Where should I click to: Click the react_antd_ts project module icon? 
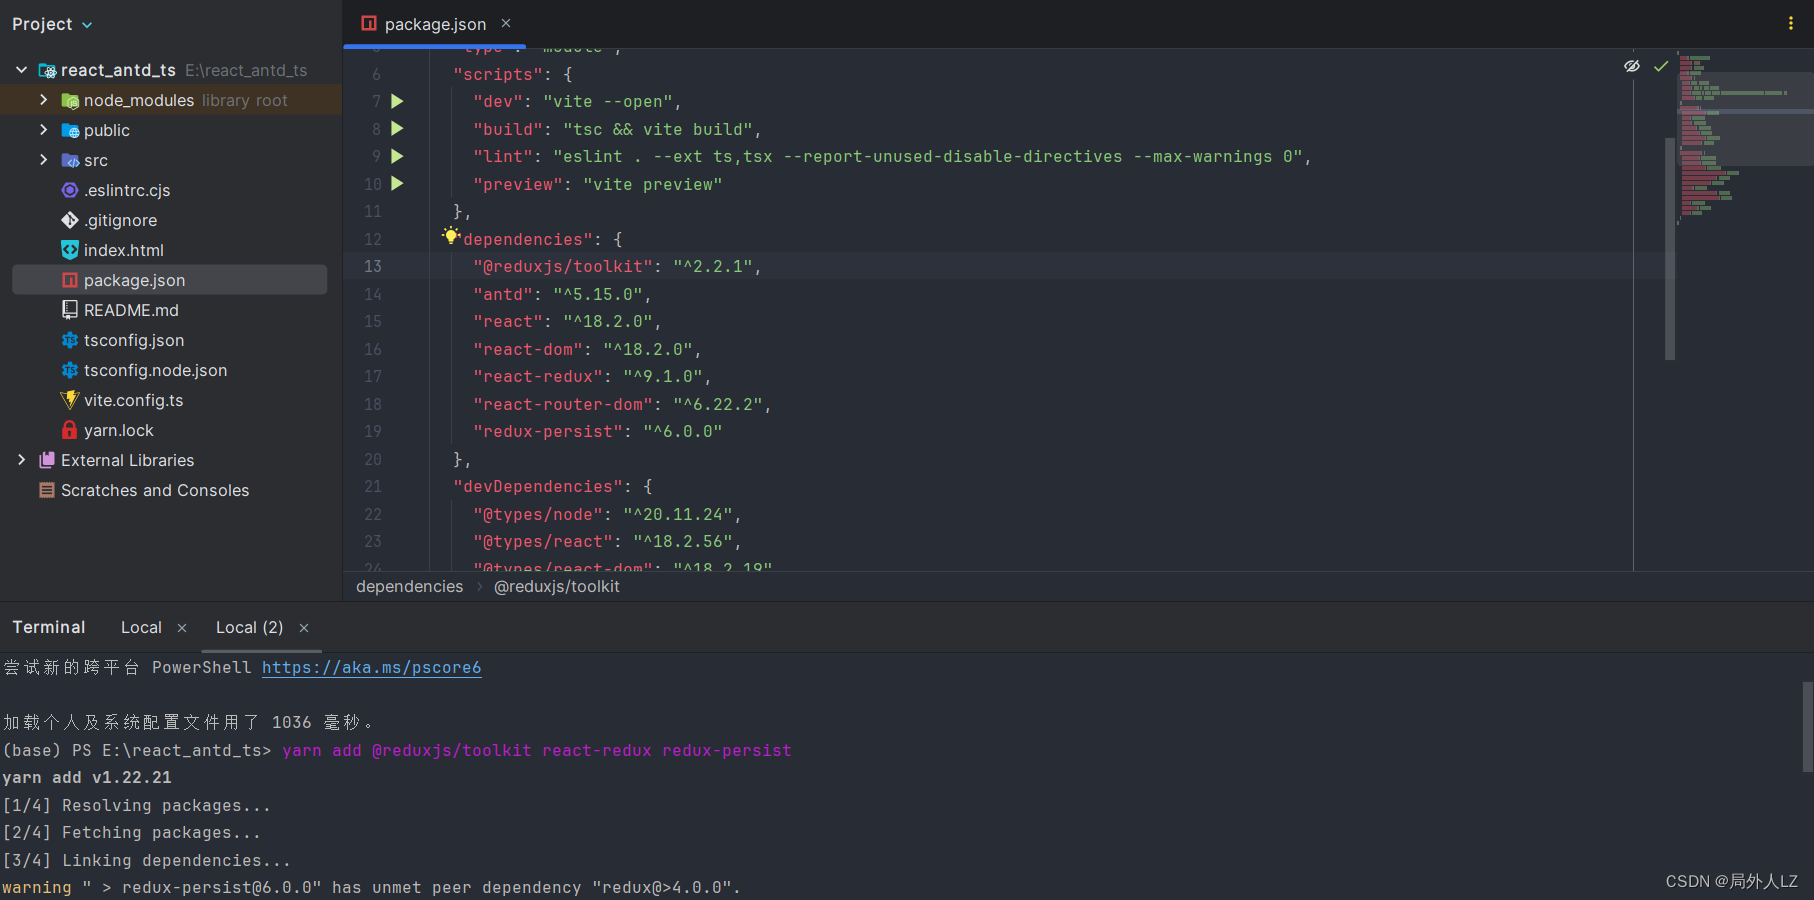(x=47, y=70)
